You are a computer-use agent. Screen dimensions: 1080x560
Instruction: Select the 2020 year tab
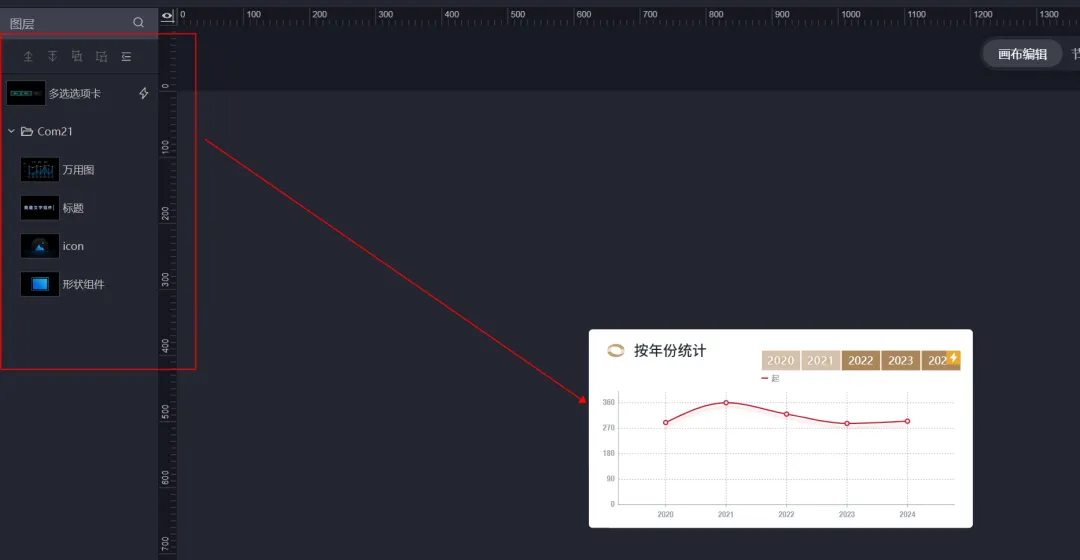[780, 360]
